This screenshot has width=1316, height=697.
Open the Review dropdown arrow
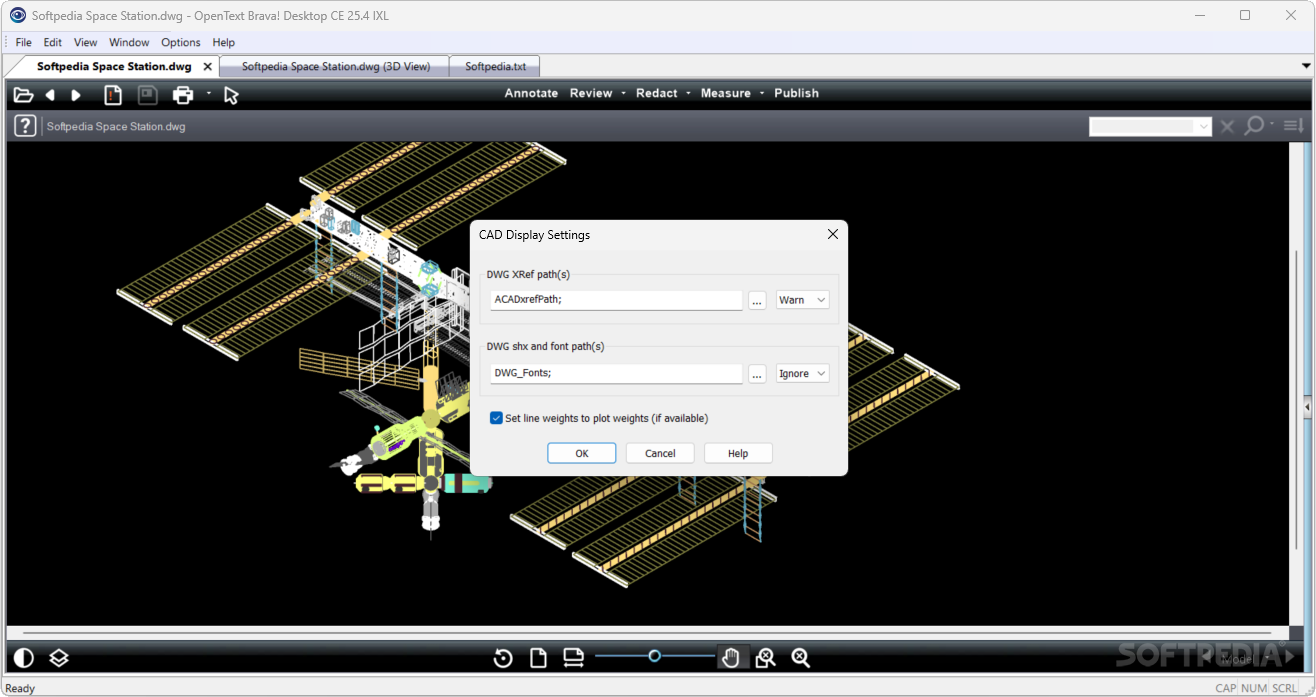[x=623, y=93]
